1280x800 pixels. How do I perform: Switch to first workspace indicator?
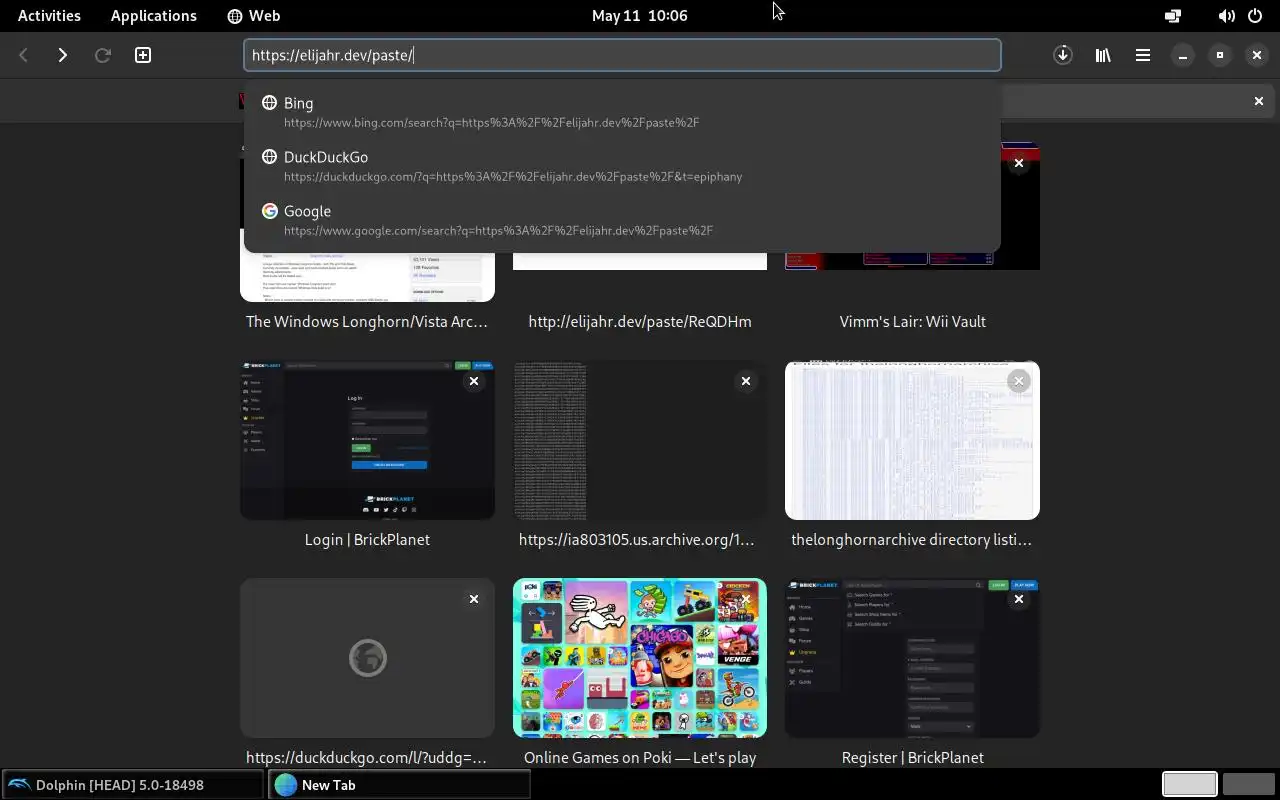1189,785
